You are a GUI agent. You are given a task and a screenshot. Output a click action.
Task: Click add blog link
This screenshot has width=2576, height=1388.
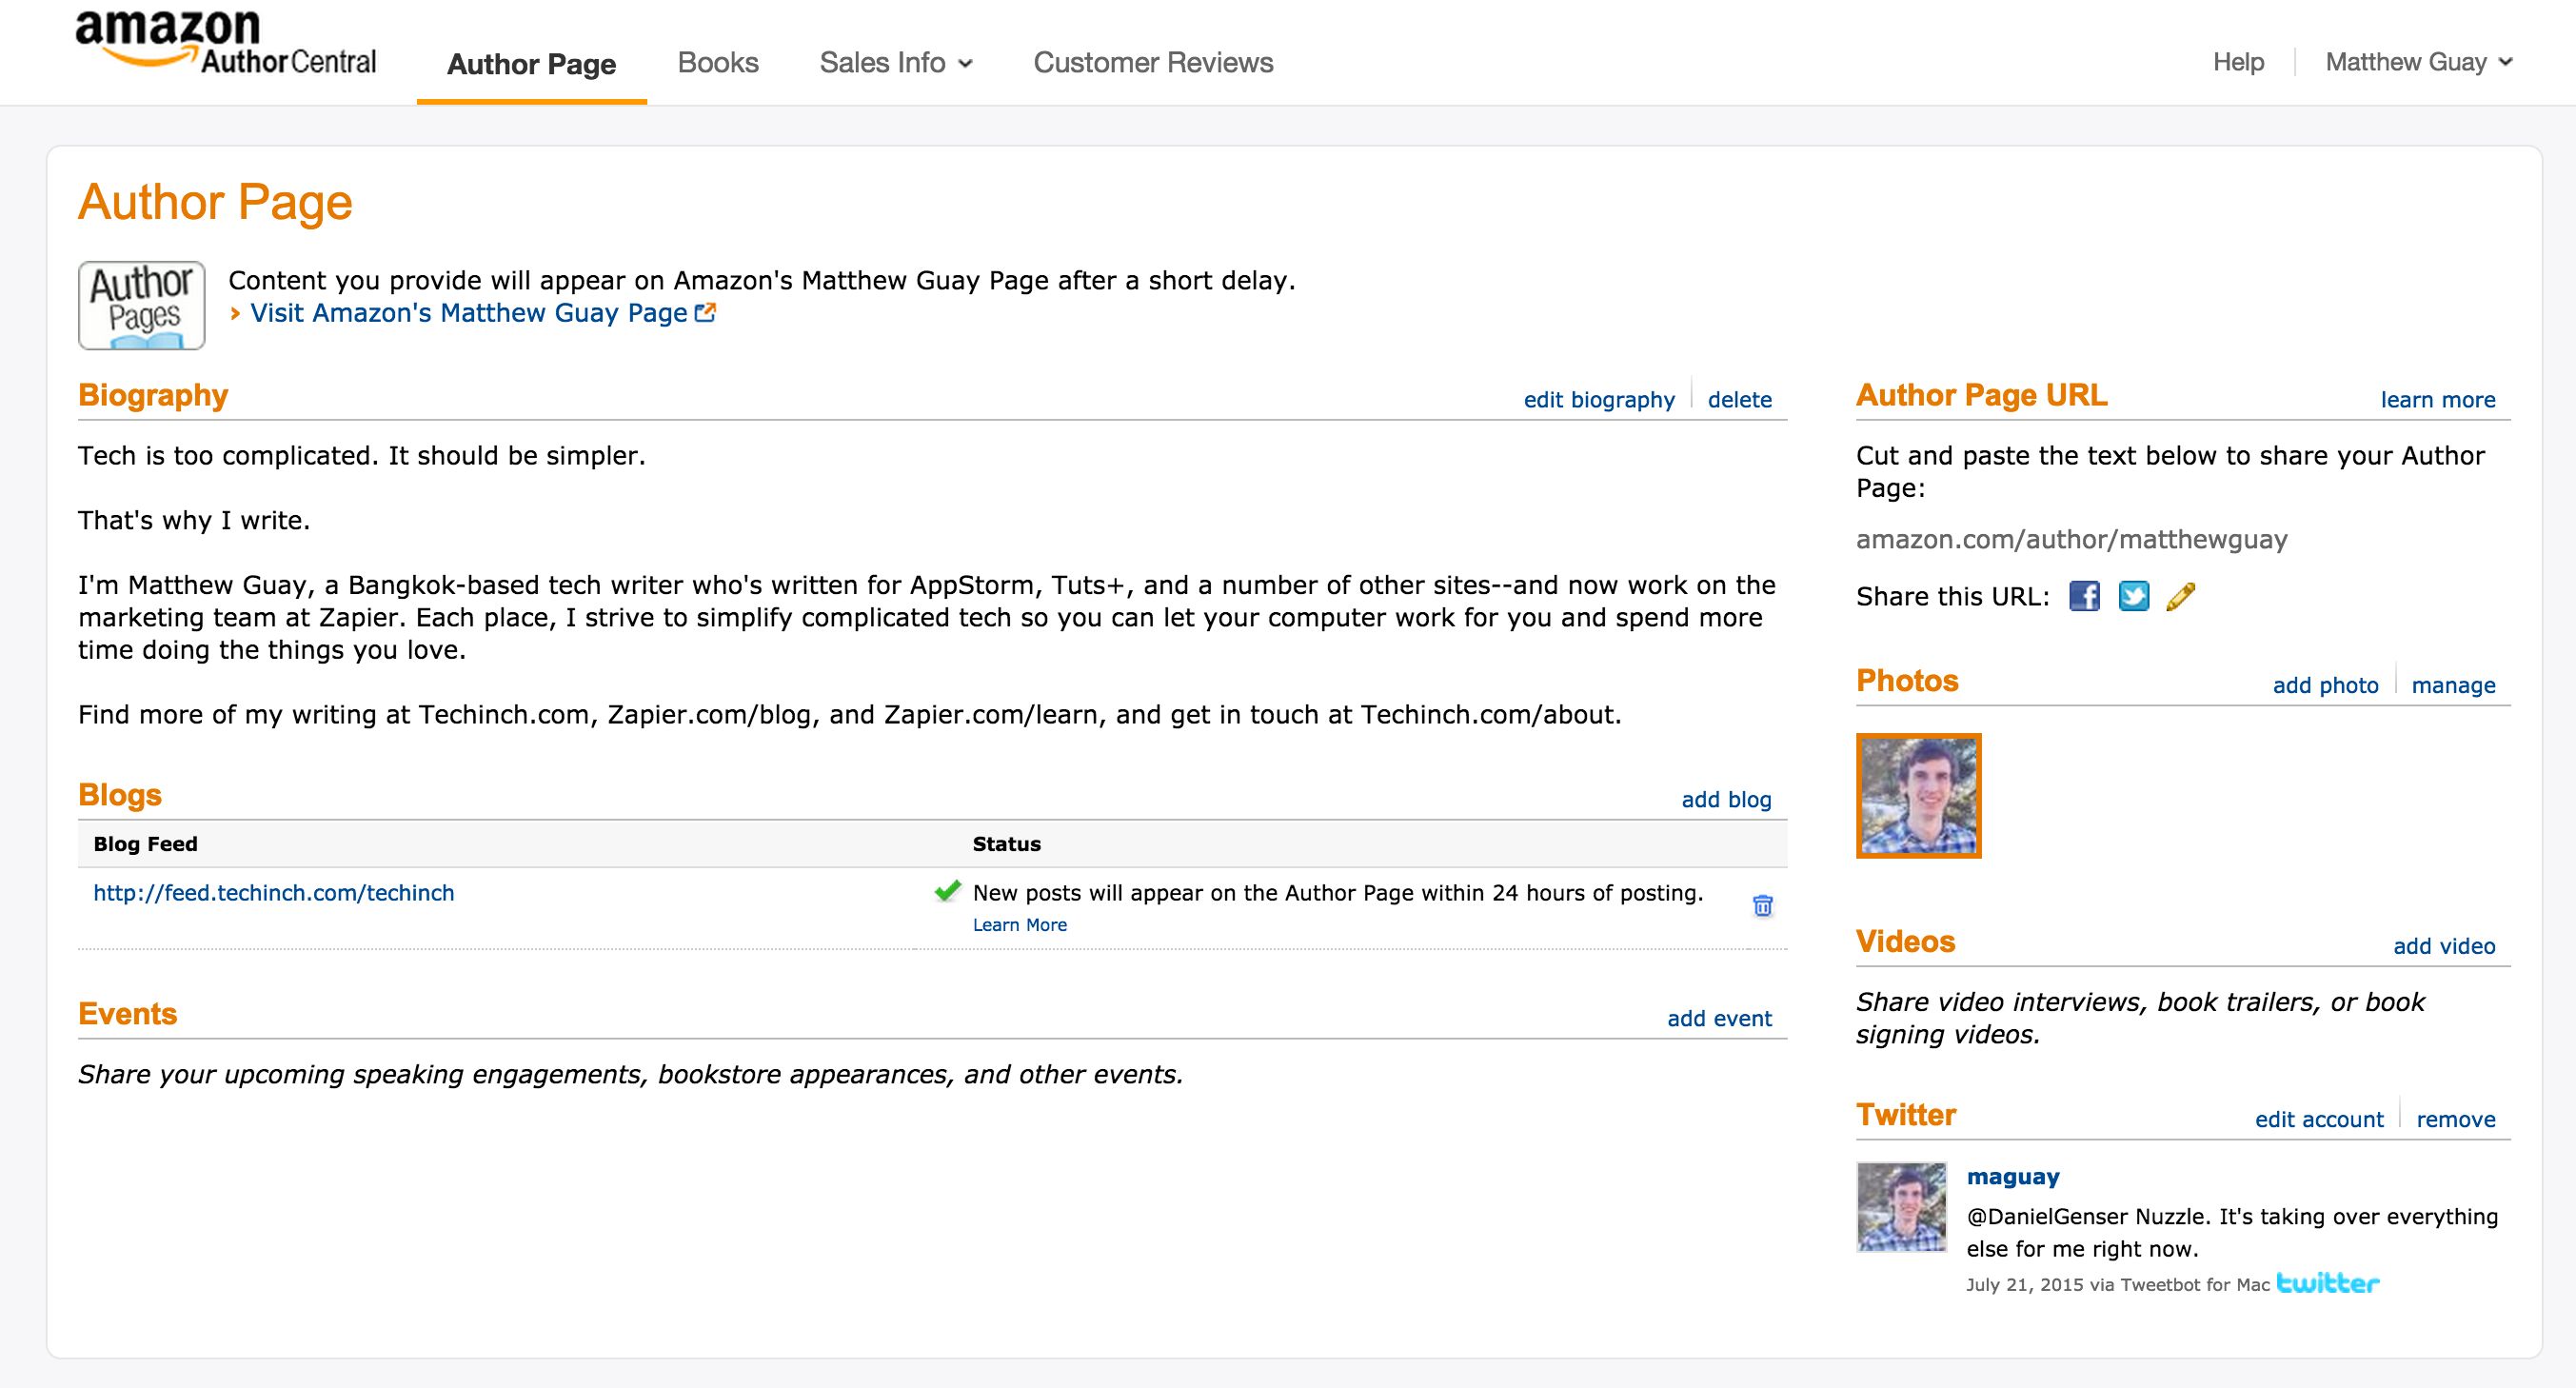(x=1726, y=800)
